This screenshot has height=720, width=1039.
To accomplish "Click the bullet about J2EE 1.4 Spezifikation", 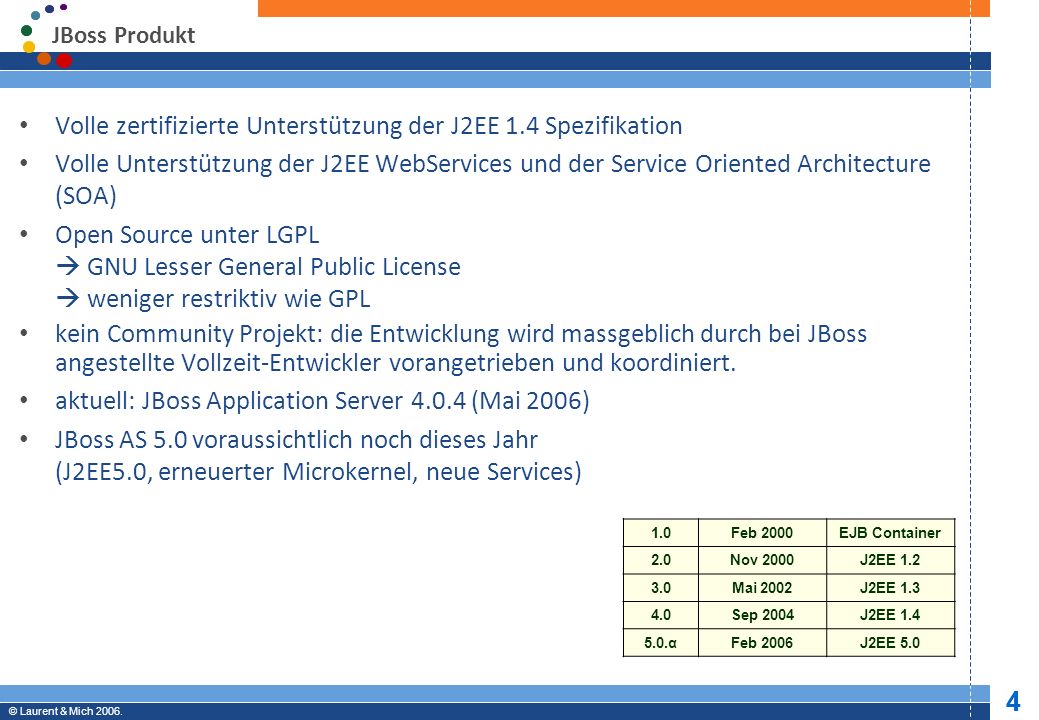I will click(x=368, y=126).
